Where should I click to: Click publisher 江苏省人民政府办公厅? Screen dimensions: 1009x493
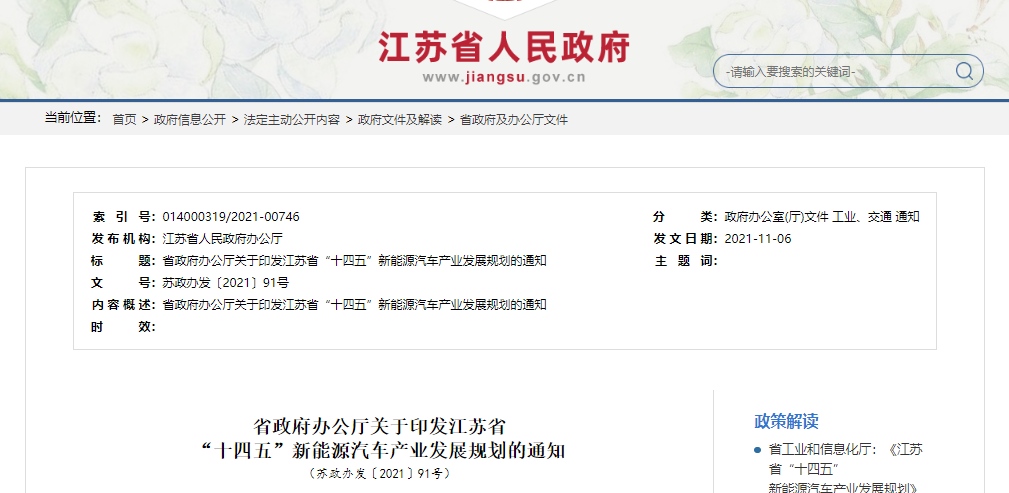tap(222, 239)
